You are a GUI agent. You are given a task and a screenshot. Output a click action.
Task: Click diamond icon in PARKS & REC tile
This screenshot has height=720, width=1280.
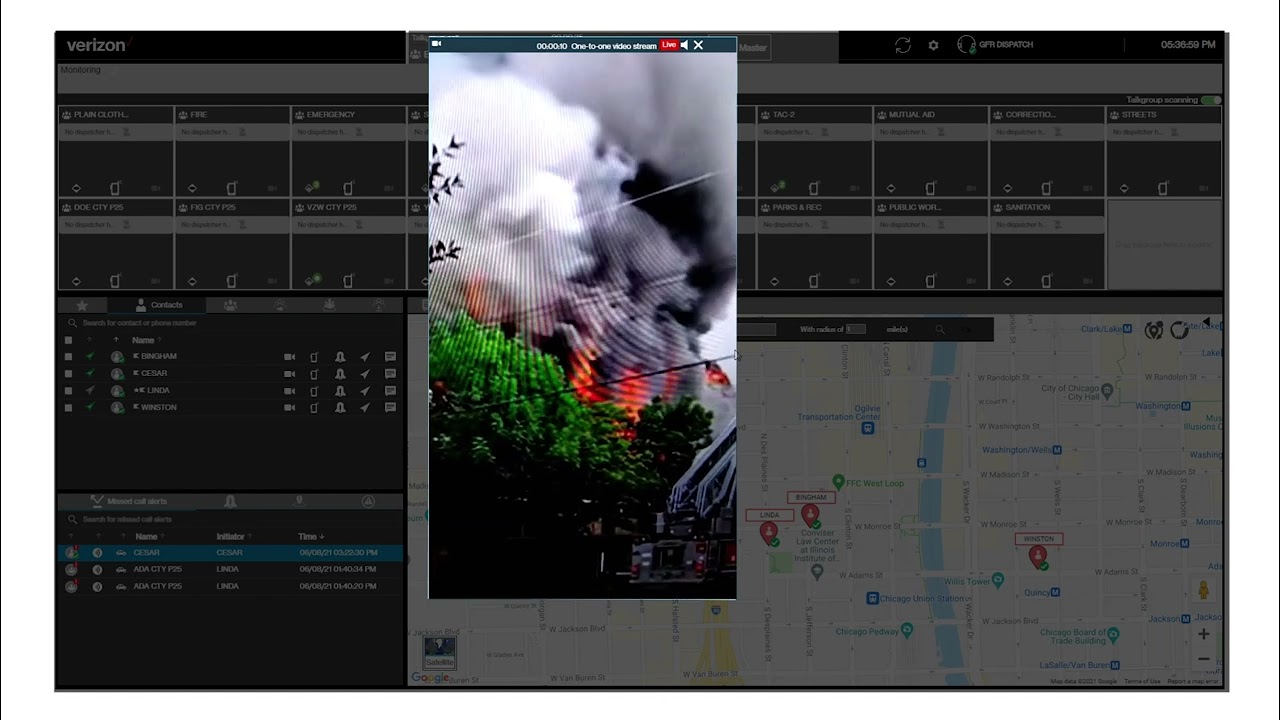(775, 282)
